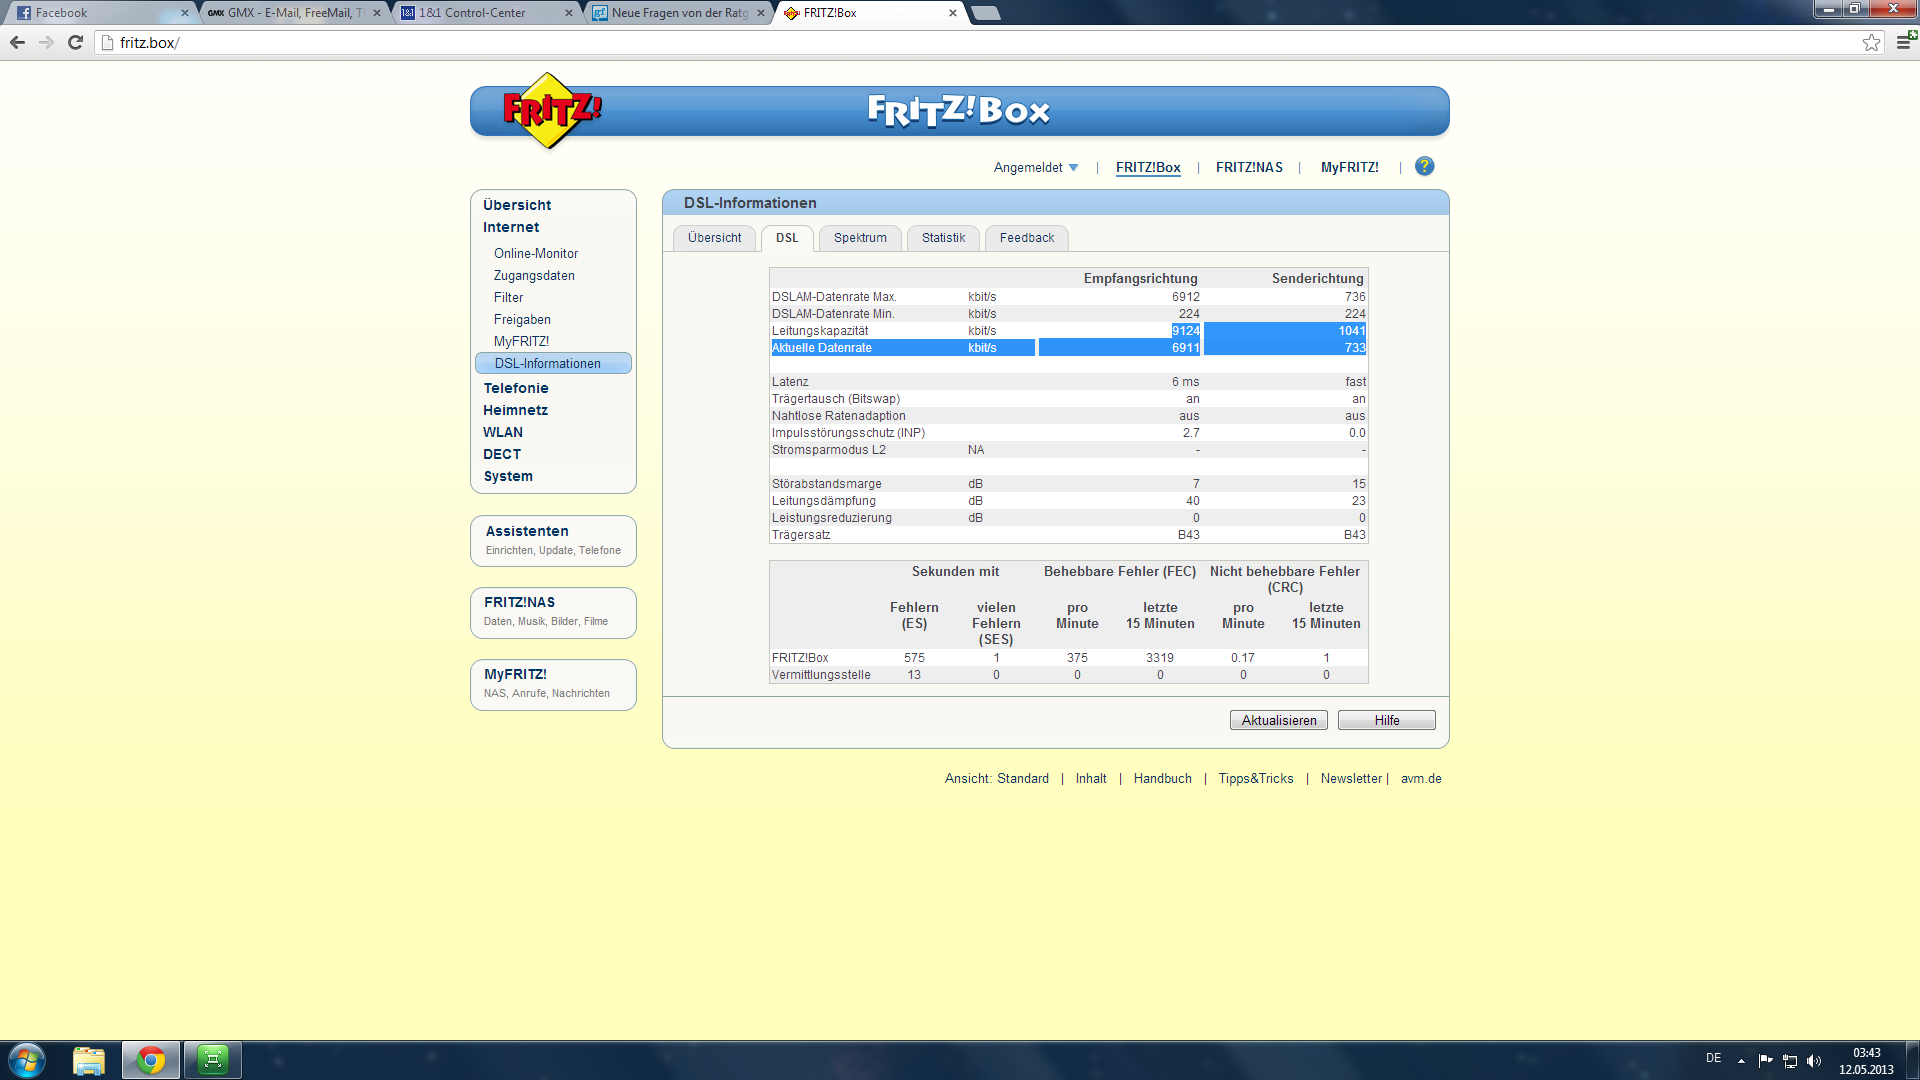Open the taskbar clock showing 03:43

(1866, 1061)
